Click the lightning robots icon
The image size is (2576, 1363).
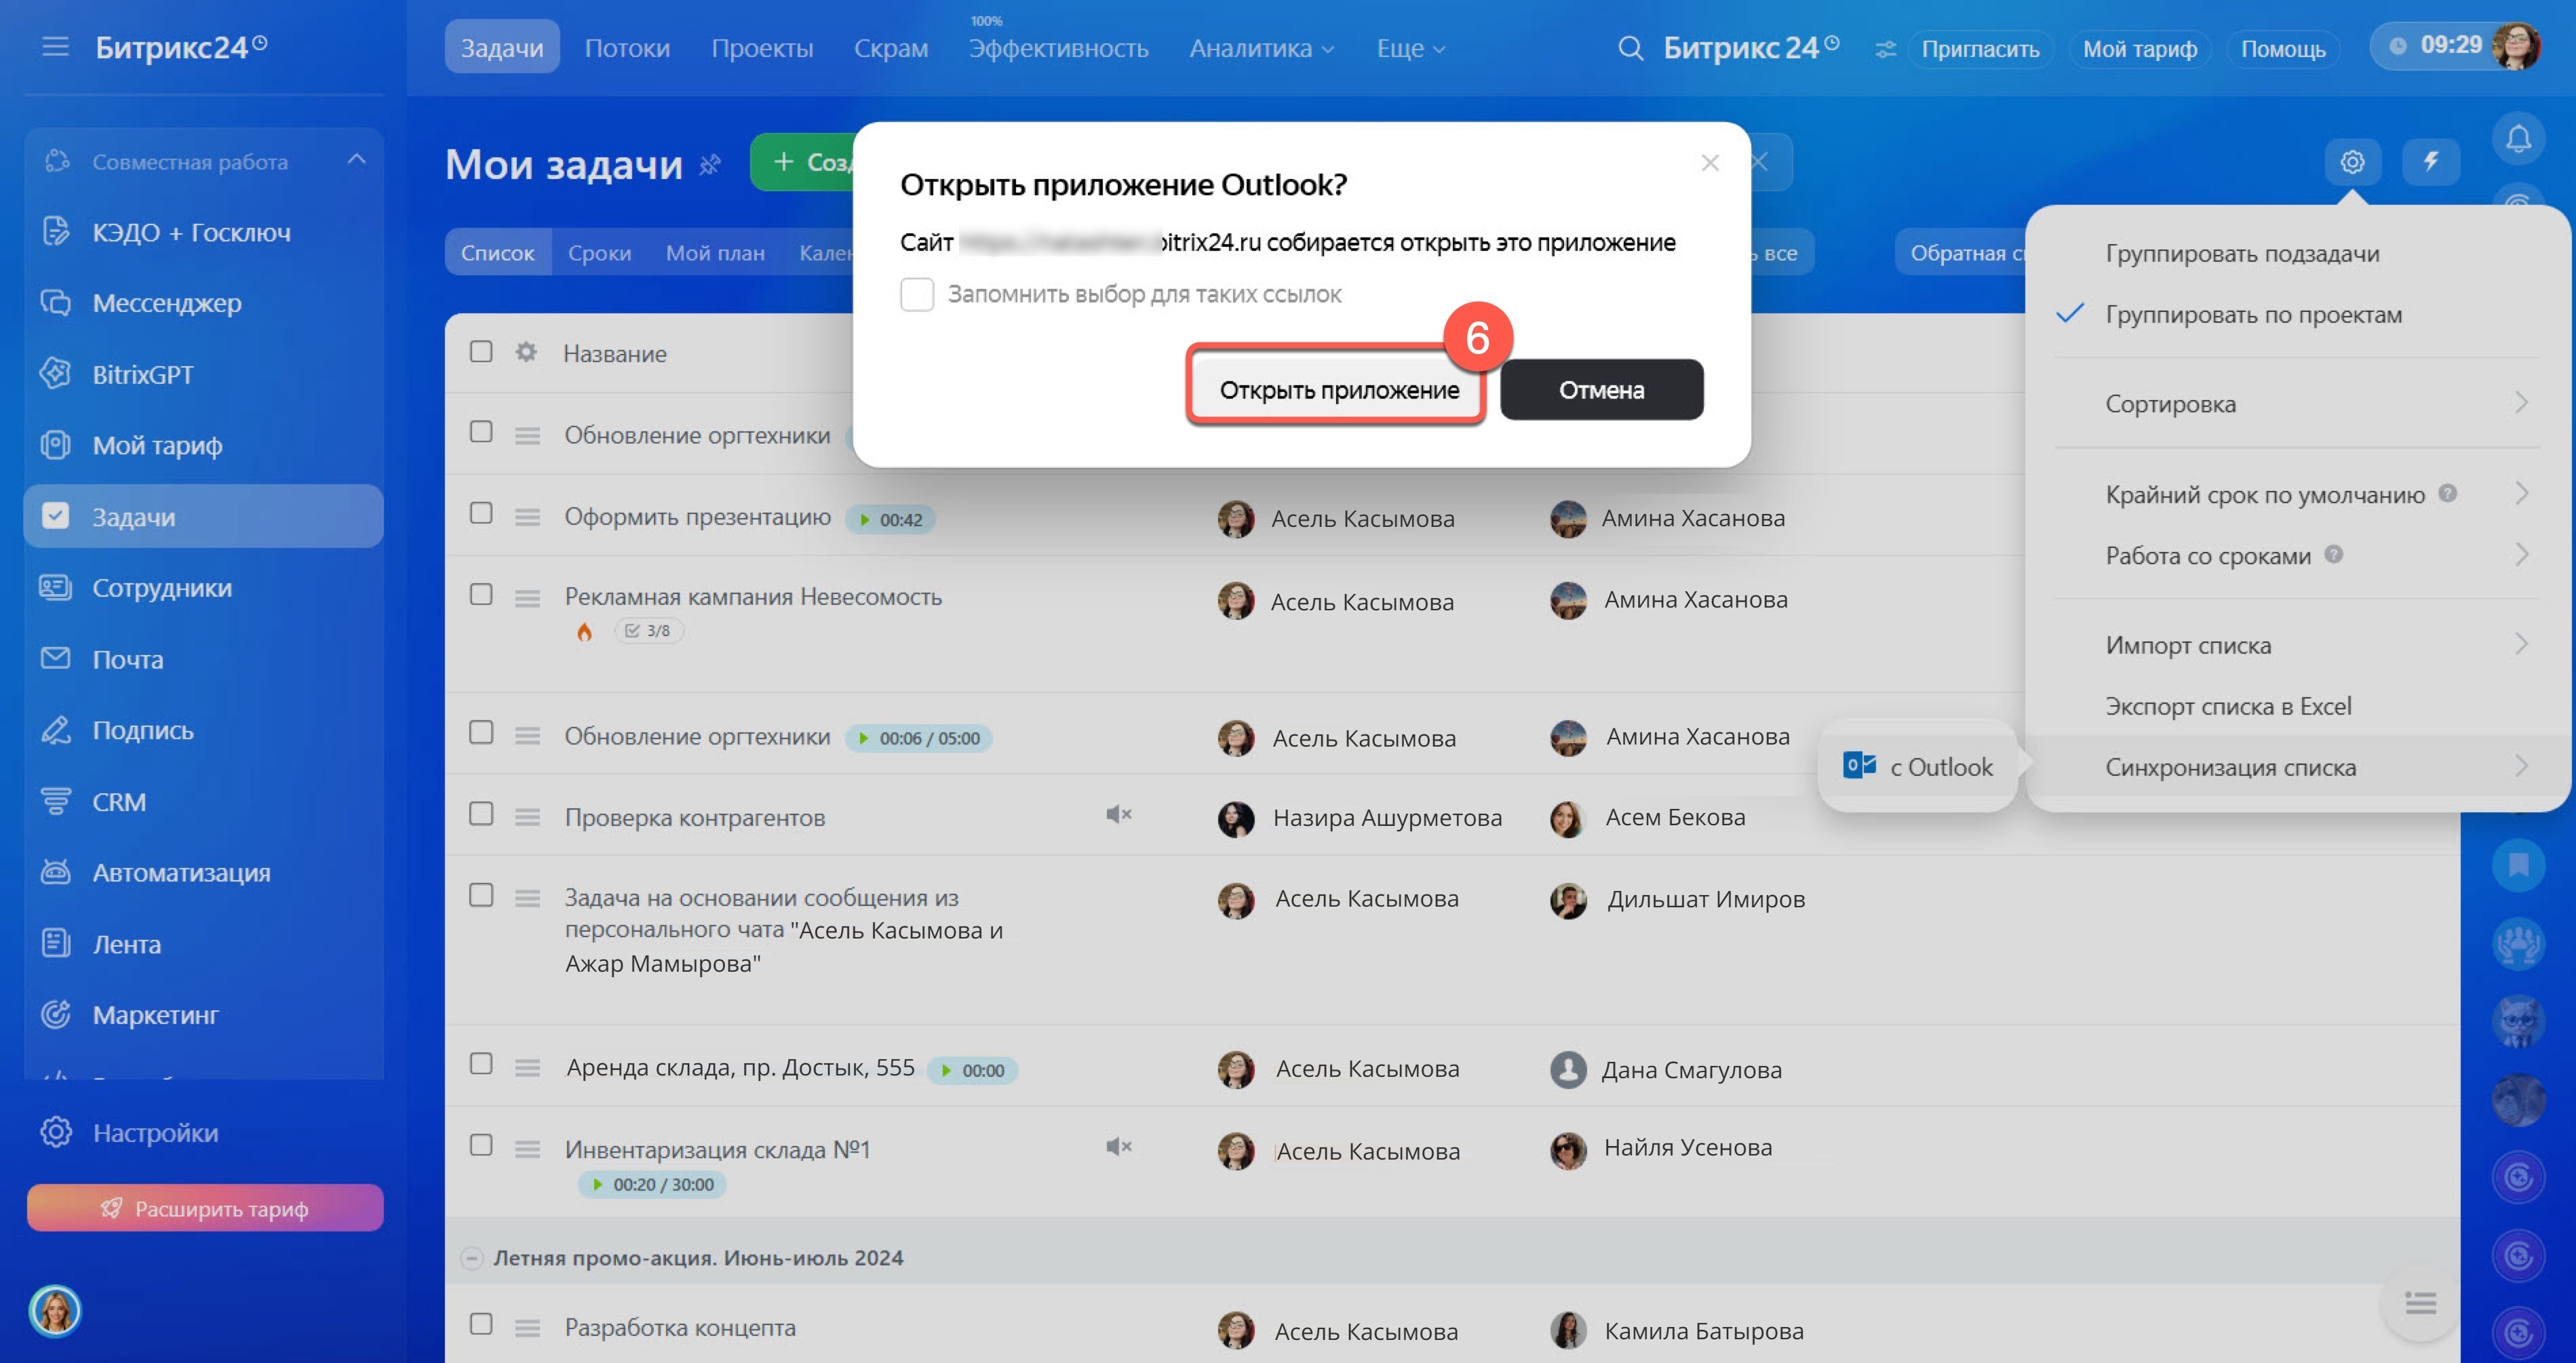point(2430,162)
